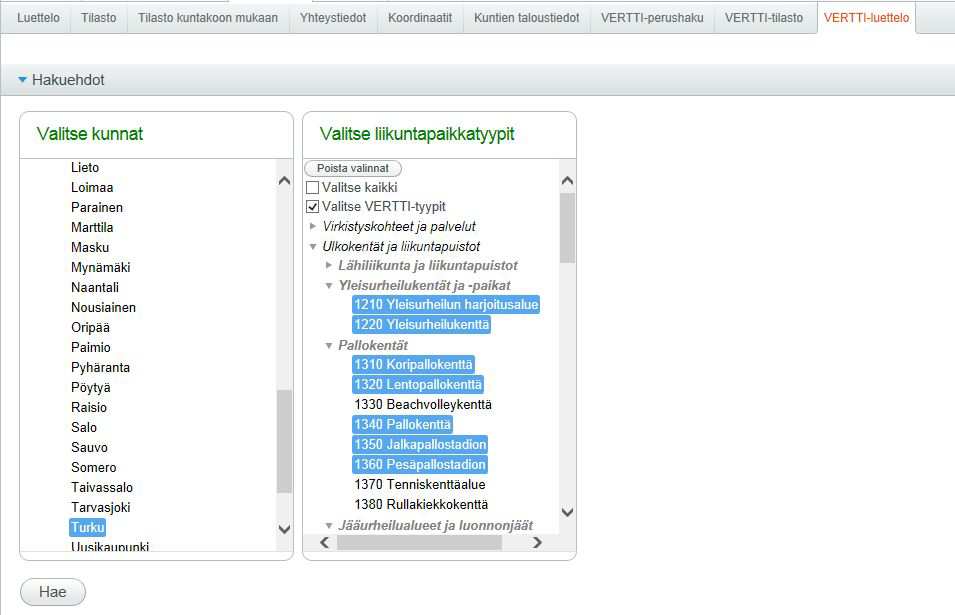Image resolution: width=955 pixels, height=615 pixels.
Task: Click the sports type horizontal scrollbar thumb
Action: (419, 543)
